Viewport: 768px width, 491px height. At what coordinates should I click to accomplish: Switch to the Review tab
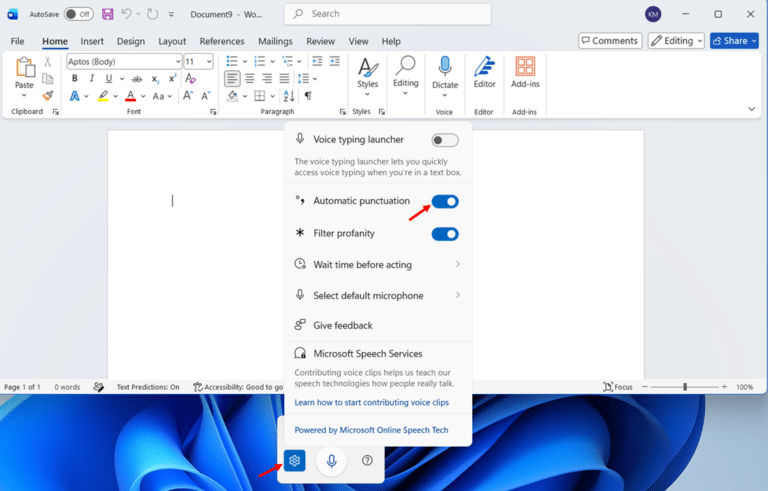(320, 41)
